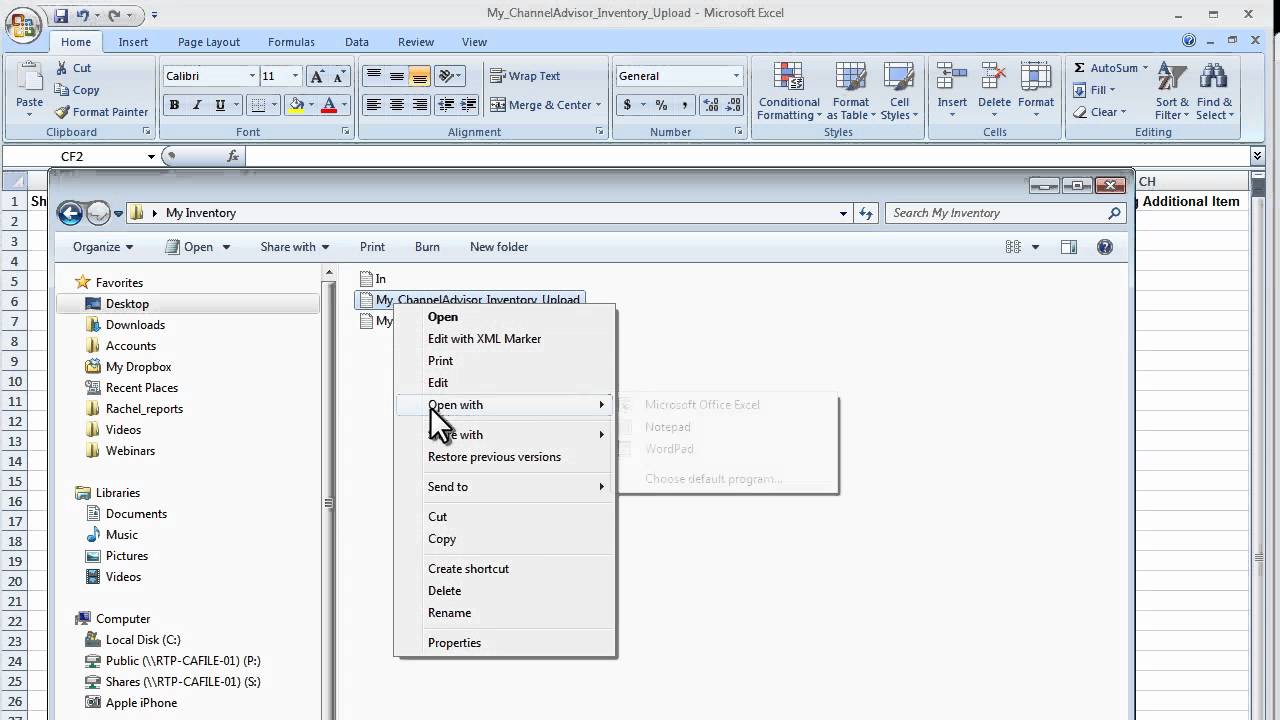Open Sort & Filter menu
Viewport: 1280px width, 720px height.
pos(1172,91)
